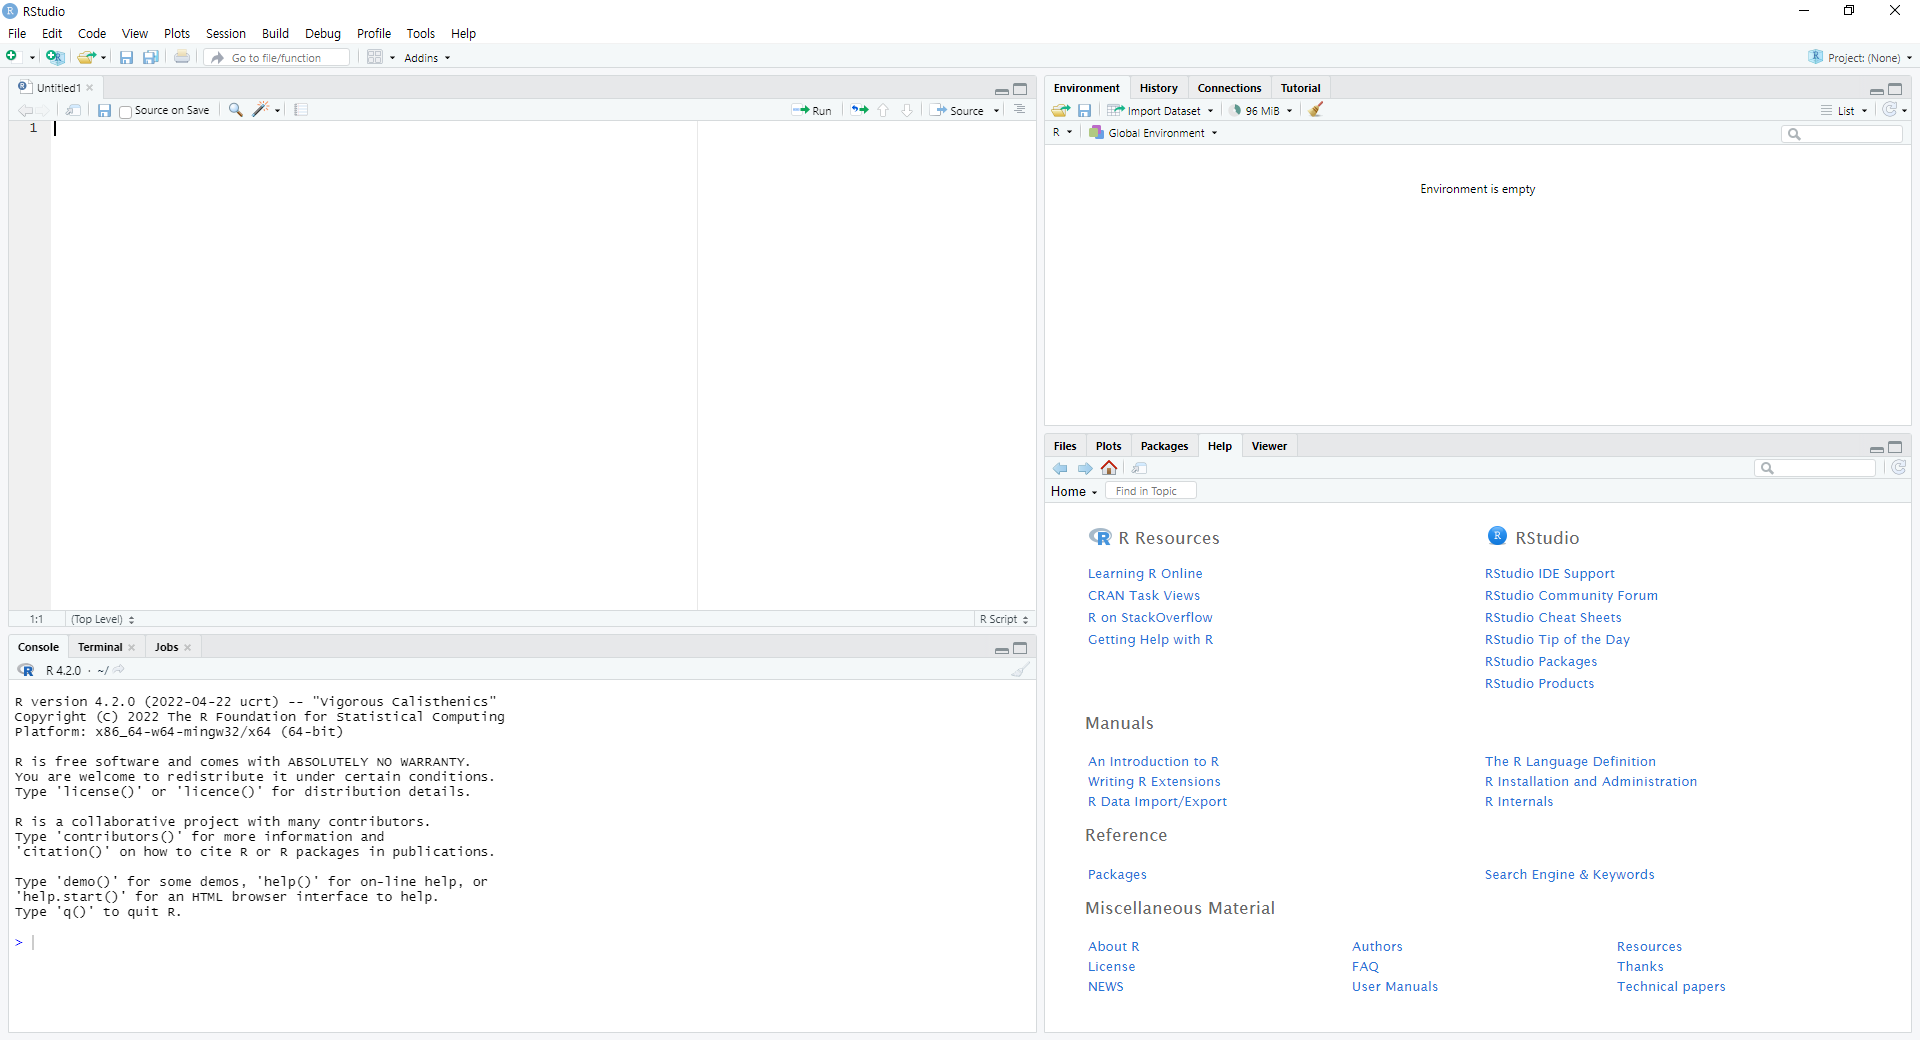The width and height of the screenshot is (1920, 1040).
Task: Refresh the Environment pane icon
Action: pyautogui.click(x=1889, y=110)
